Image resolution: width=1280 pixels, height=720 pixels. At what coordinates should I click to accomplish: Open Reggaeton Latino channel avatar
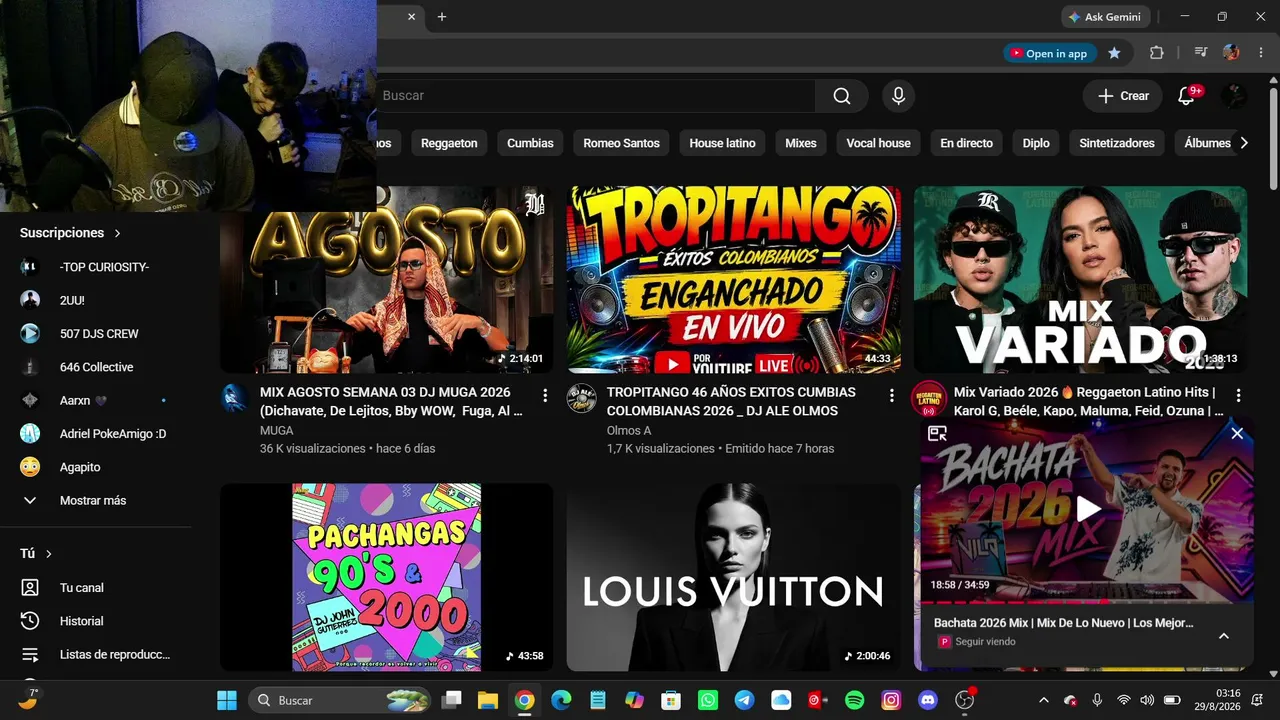pyautogui.click(x=929, y=398)
